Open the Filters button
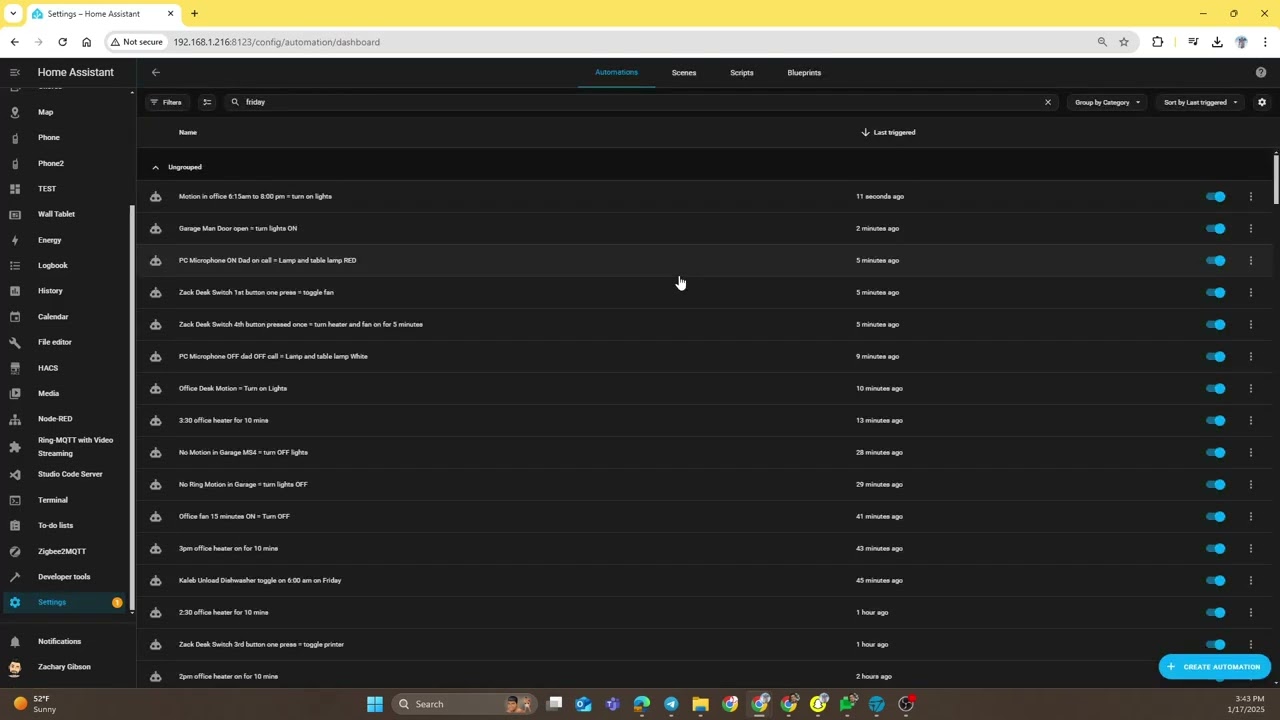 tap(166, 102)
